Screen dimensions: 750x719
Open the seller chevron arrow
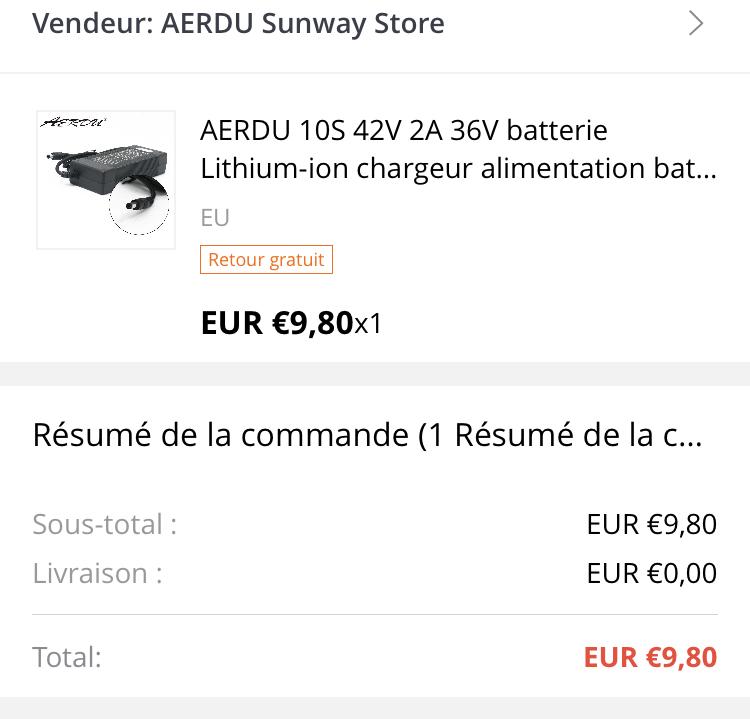click(x=696, y=23)
